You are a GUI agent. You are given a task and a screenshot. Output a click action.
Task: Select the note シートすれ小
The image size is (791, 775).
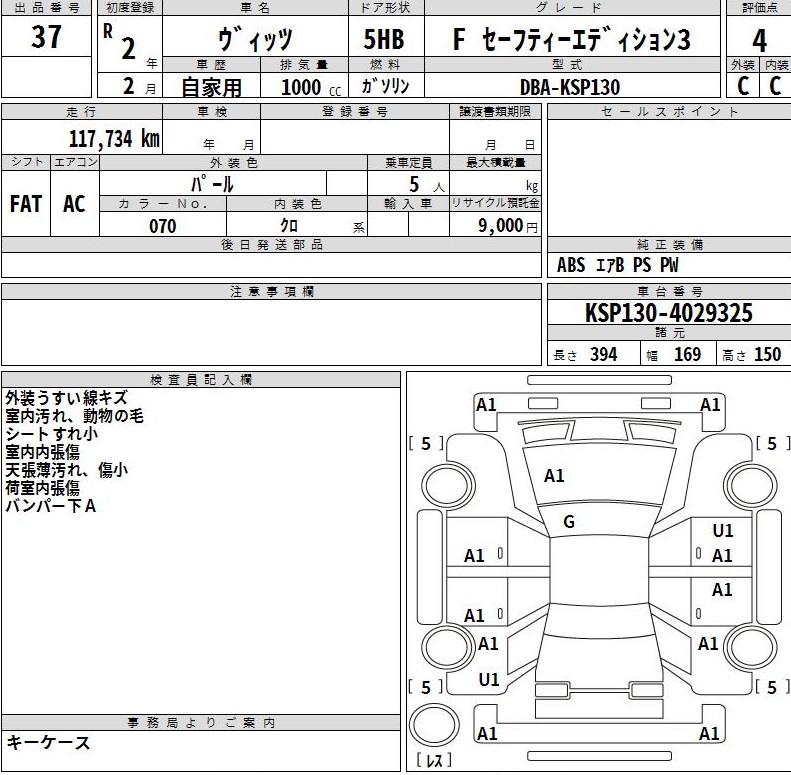[51, 434]
